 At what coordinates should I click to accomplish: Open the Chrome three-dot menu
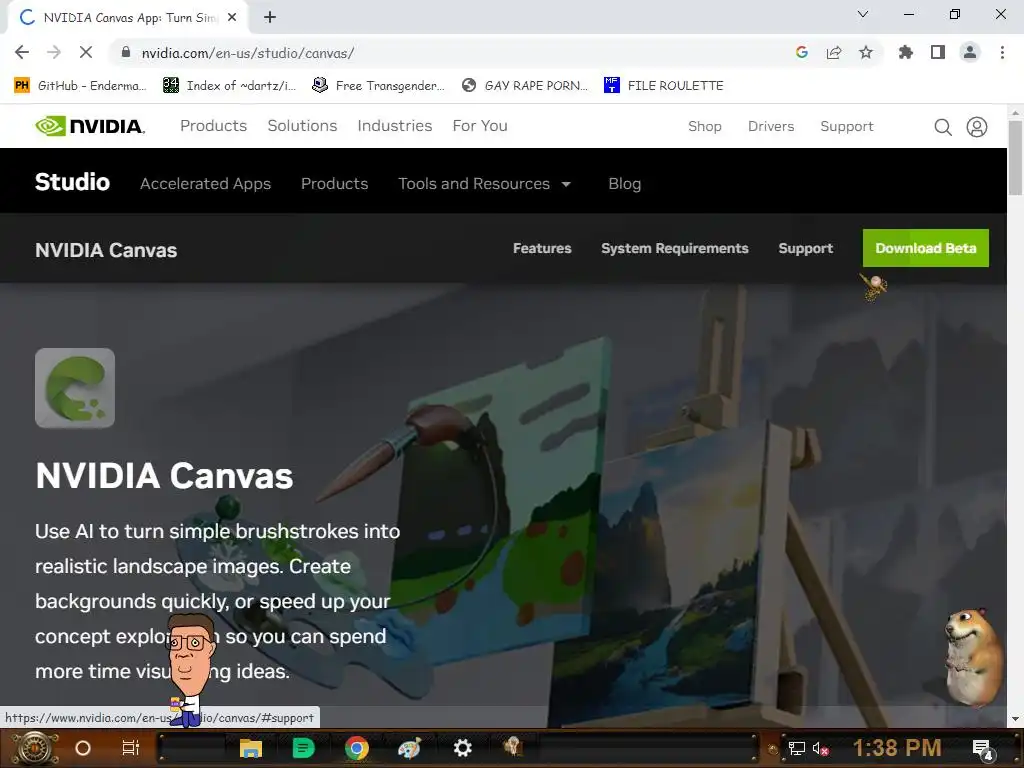click(x=1002, y=52)
